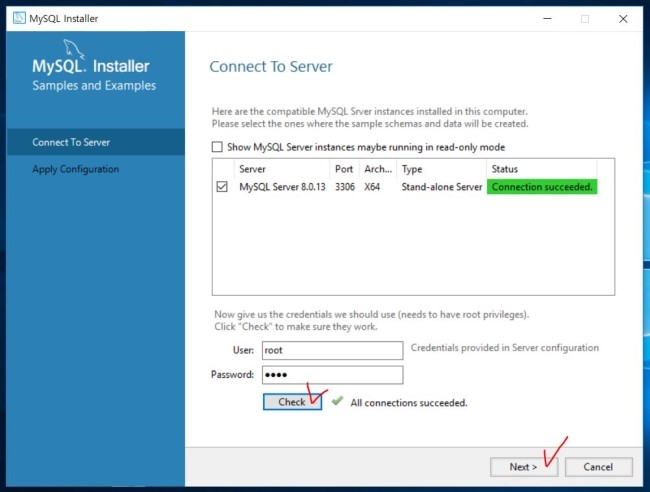Click the Server column header
This screenshot has height=492, width=650.
282,169
